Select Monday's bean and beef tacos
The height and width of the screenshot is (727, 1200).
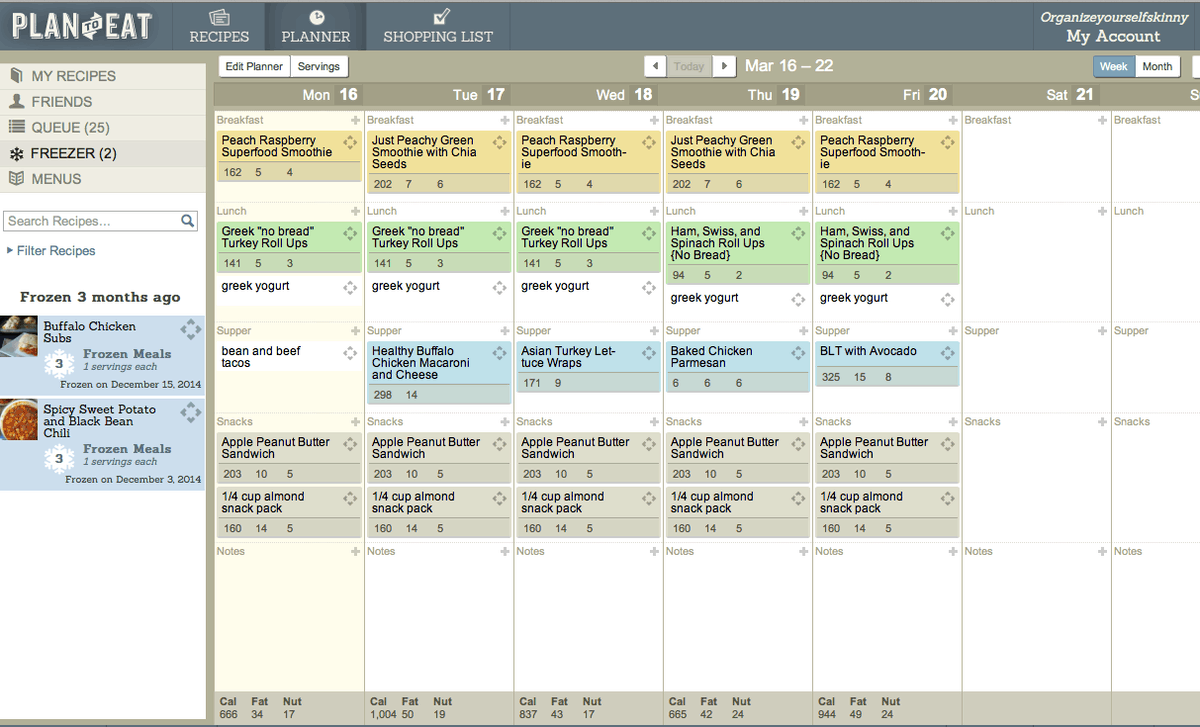tap(262, 357)
